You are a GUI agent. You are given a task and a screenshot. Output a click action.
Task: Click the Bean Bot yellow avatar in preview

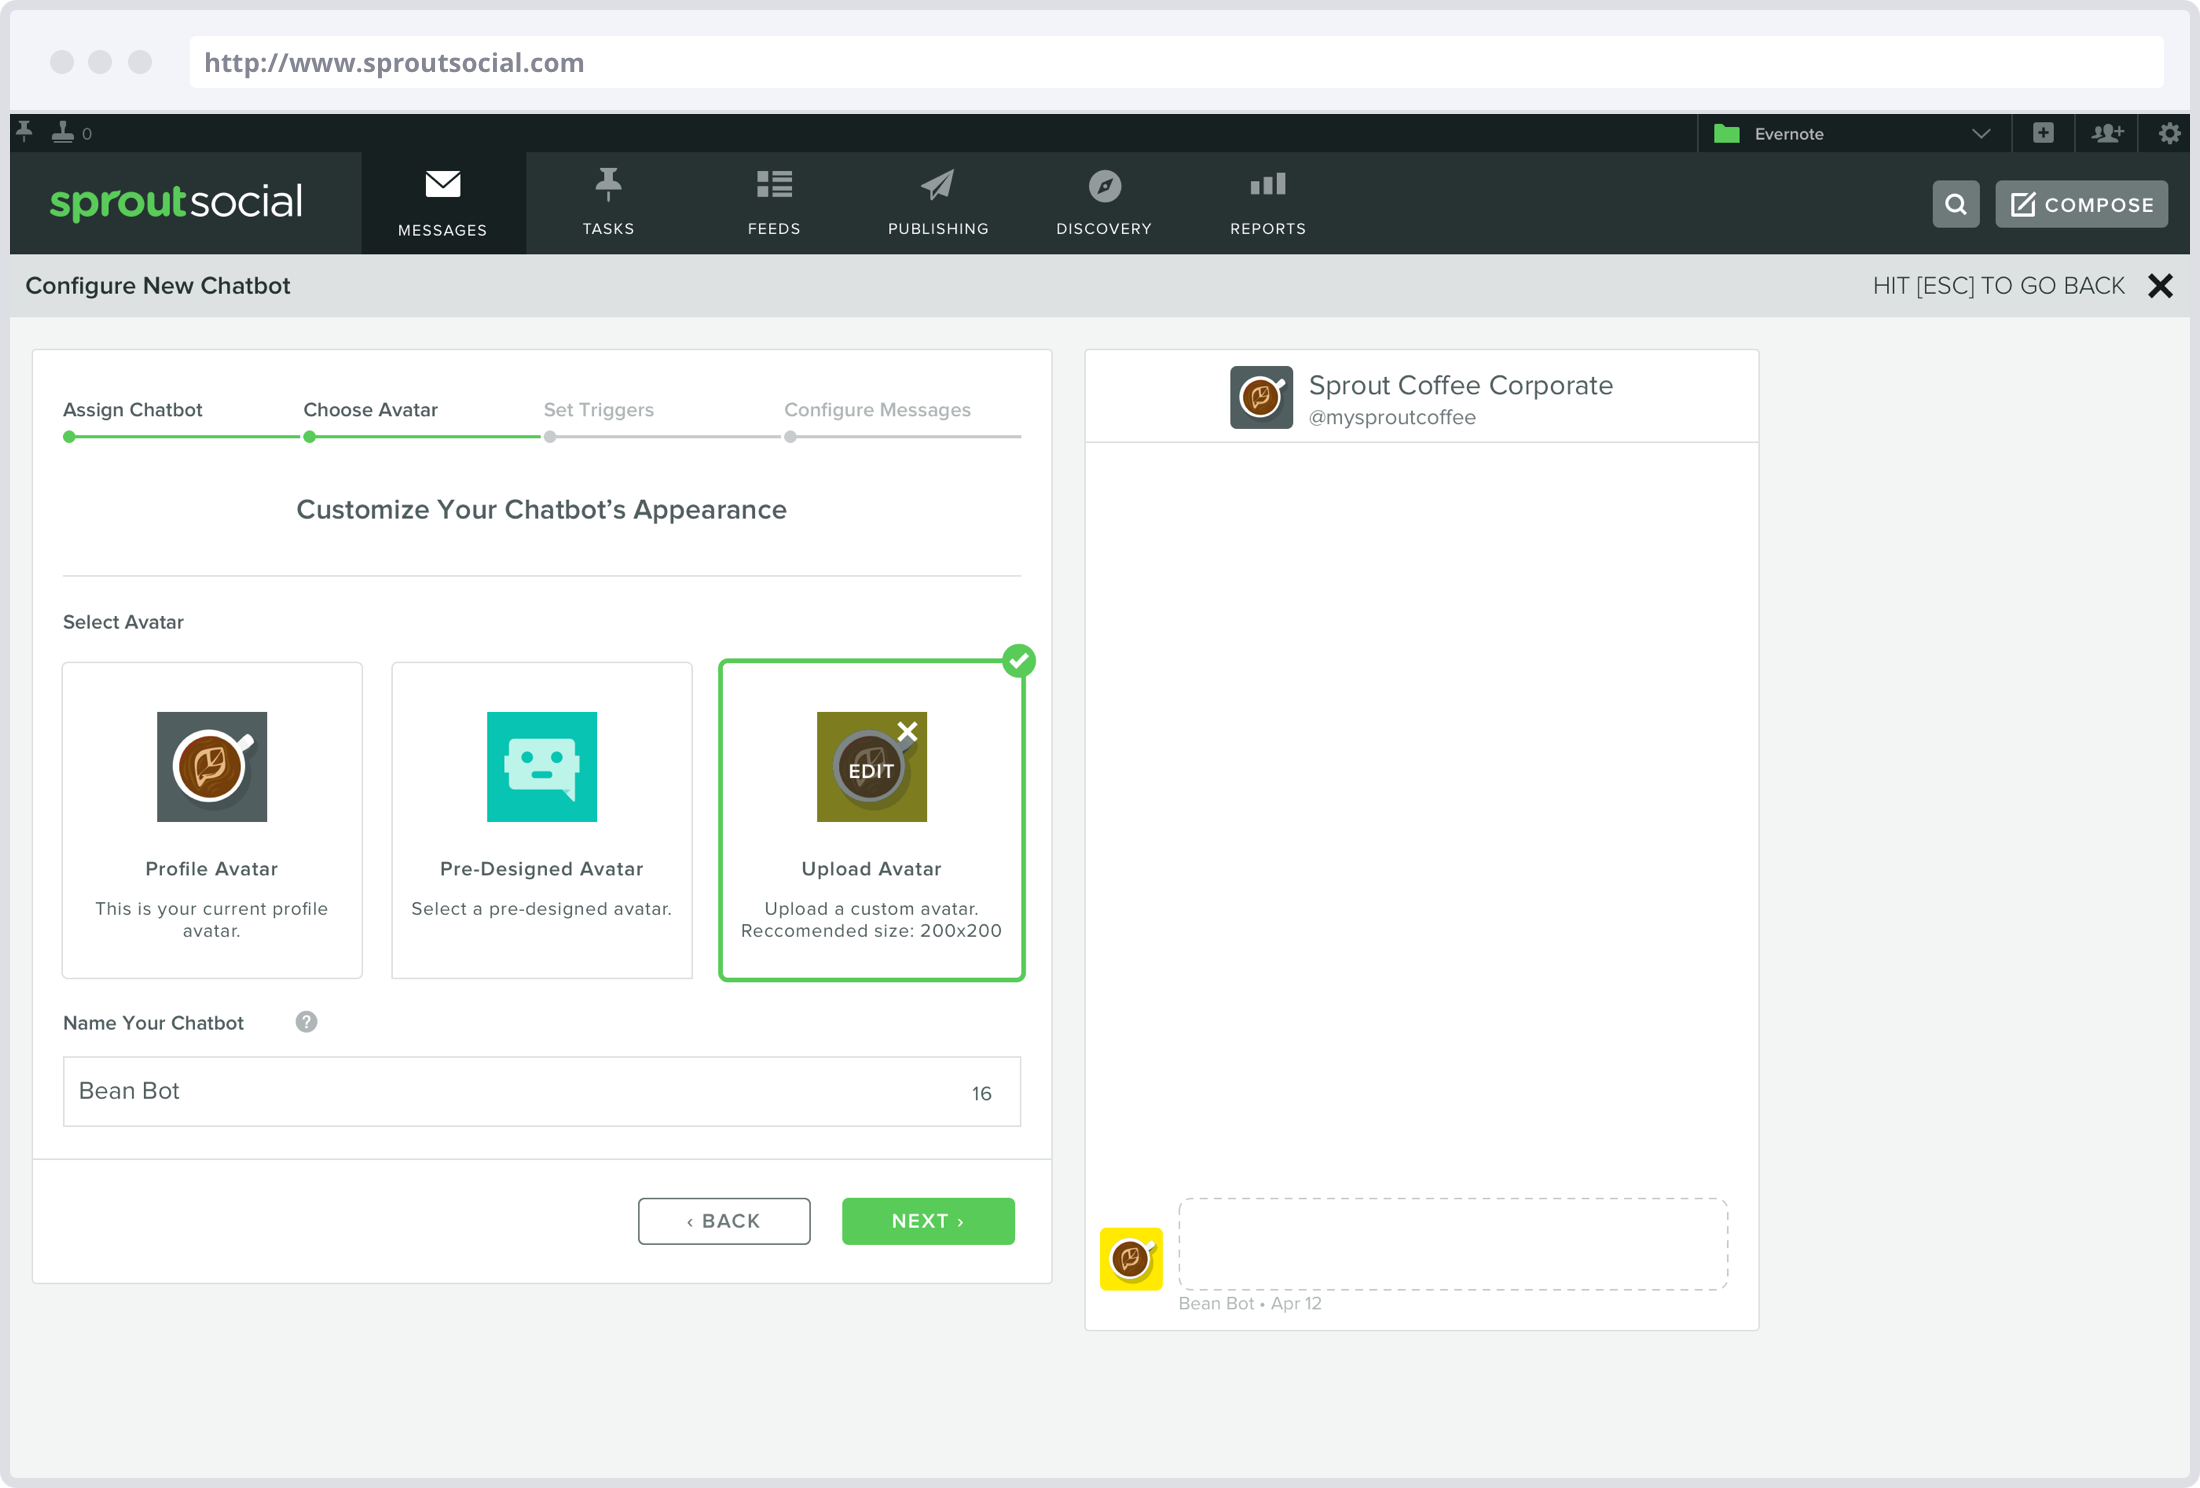[x=1131, y=1259]
